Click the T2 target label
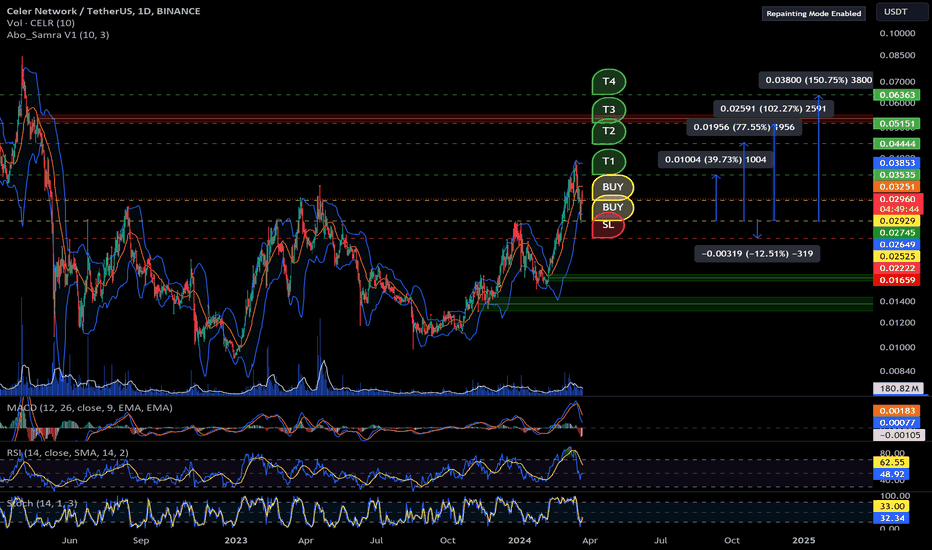932x550 pixels. [609, 131]
